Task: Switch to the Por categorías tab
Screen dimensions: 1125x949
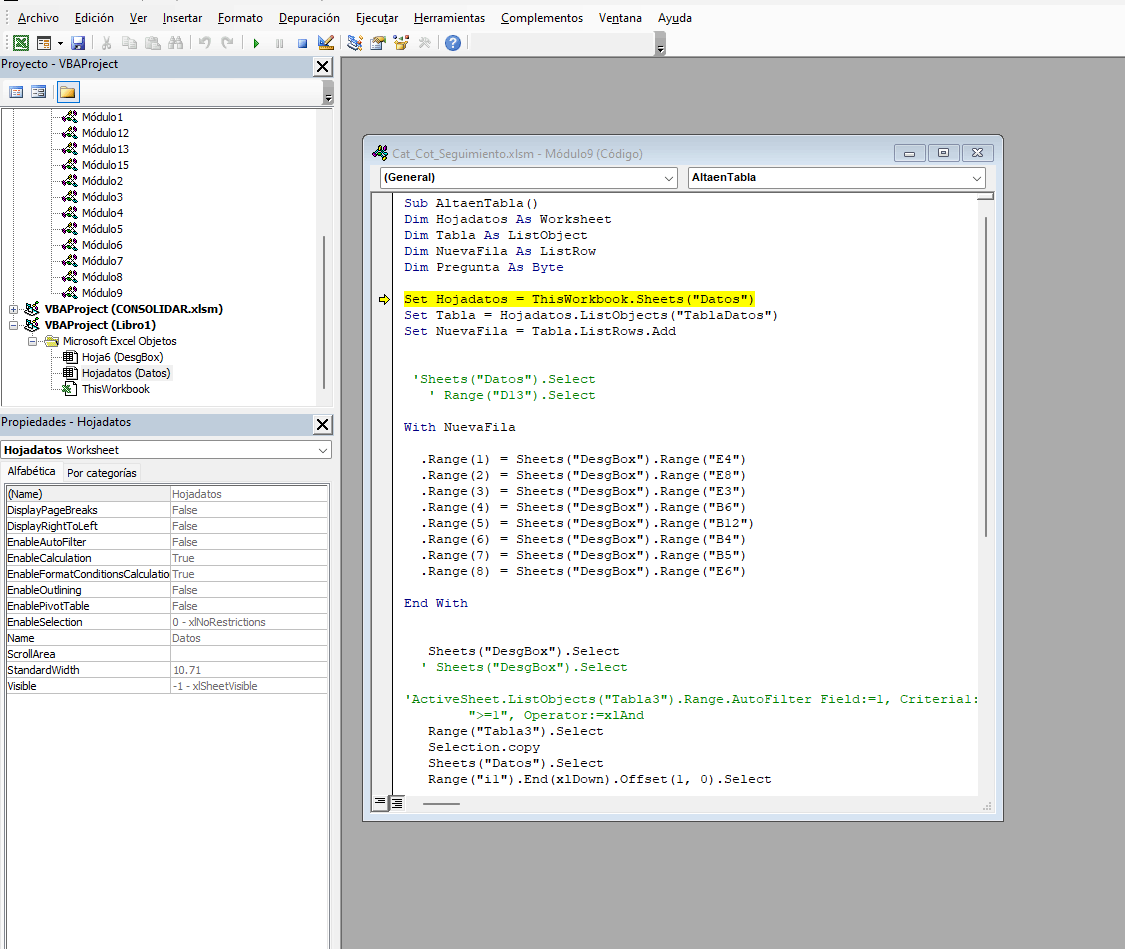Action: 101,473
